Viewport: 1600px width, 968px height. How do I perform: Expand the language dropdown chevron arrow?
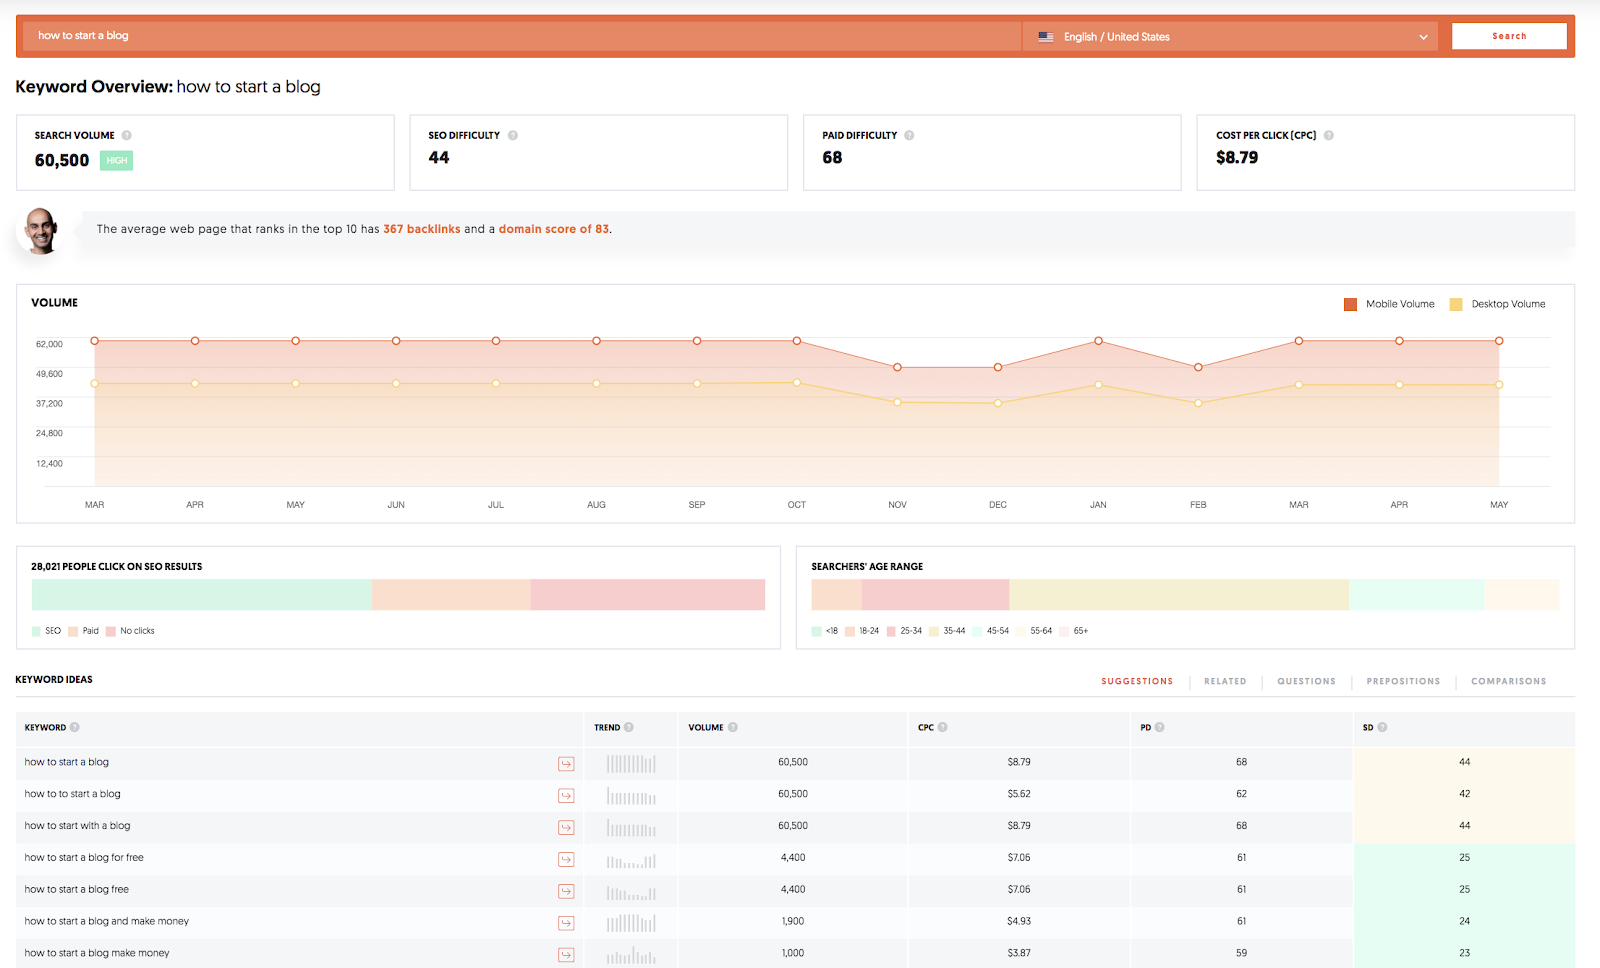(1423, 37)
